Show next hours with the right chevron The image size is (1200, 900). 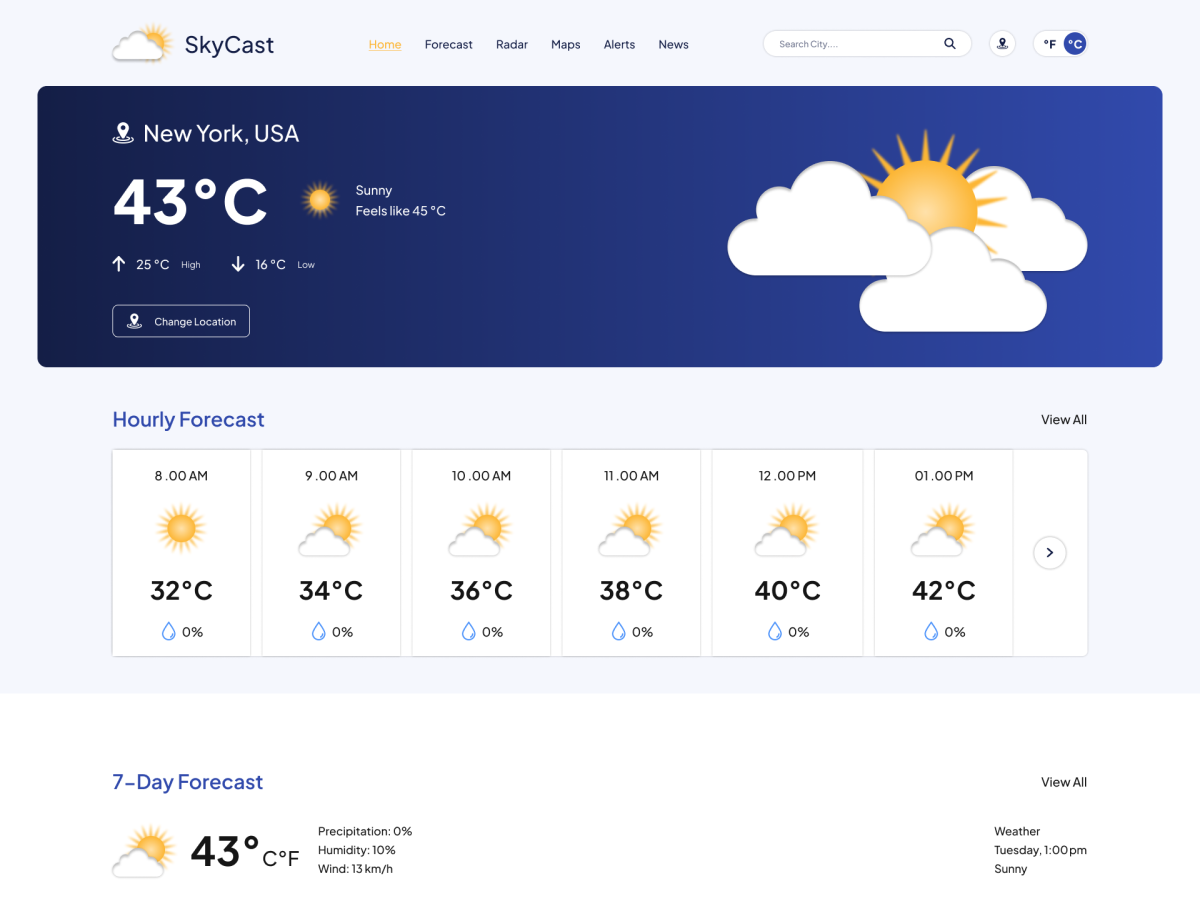[x=1050, y=552]
